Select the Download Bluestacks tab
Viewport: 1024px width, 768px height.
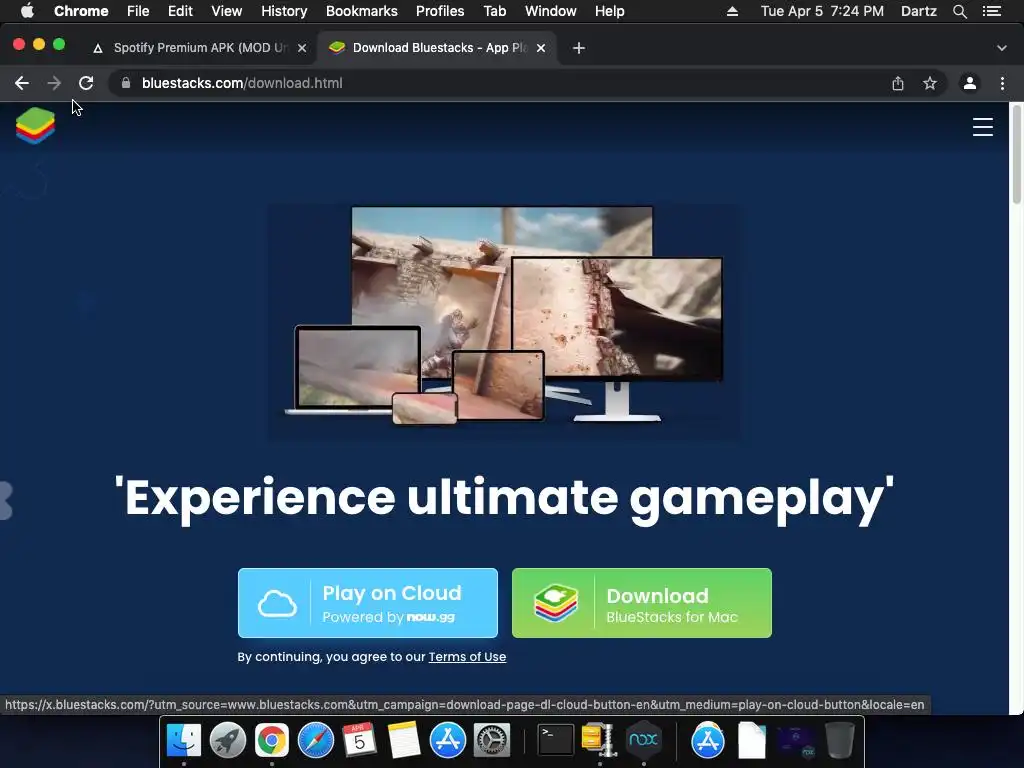point(436,48)
